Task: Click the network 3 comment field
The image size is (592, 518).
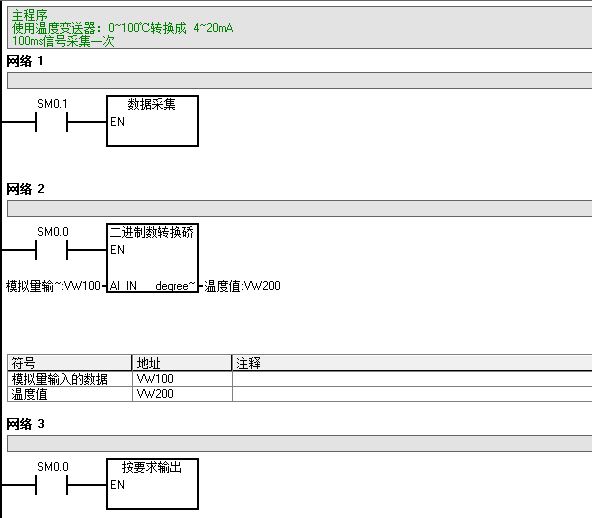Action: click(x=300, y=444)
